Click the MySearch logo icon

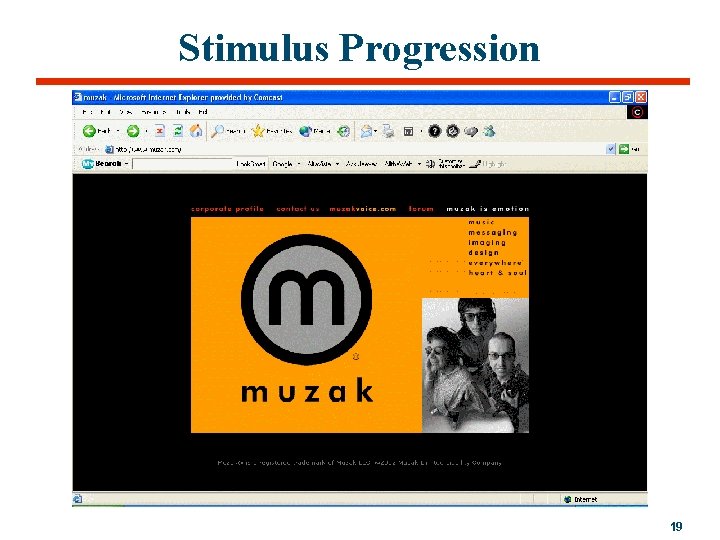(x=87, y=163)
